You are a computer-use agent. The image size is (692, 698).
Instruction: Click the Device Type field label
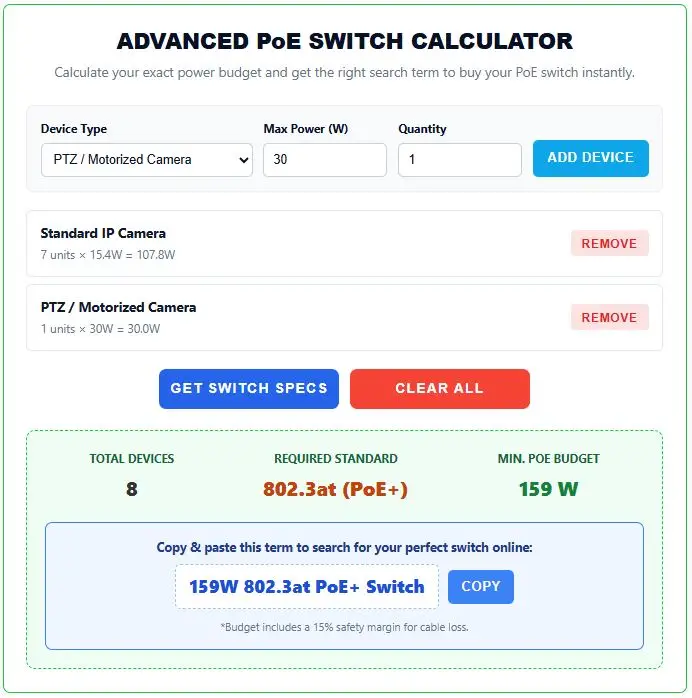pos(74,129)
